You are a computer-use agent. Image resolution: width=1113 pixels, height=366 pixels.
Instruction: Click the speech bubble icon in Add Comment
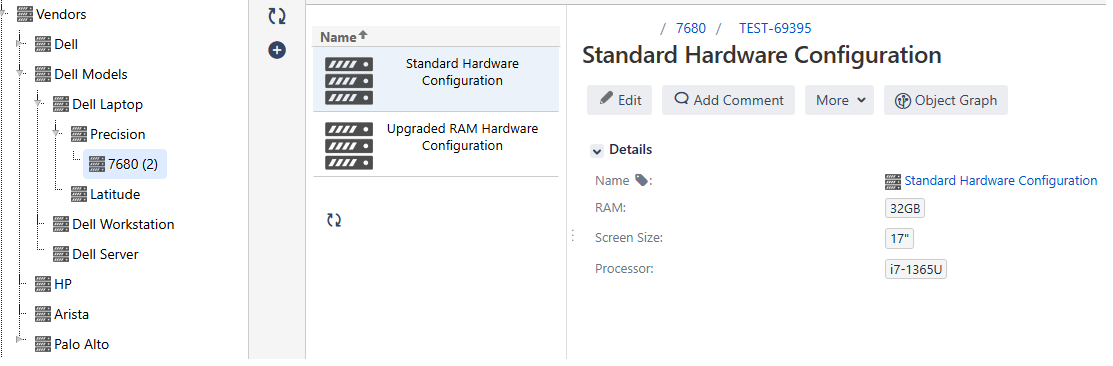[681, 99]
